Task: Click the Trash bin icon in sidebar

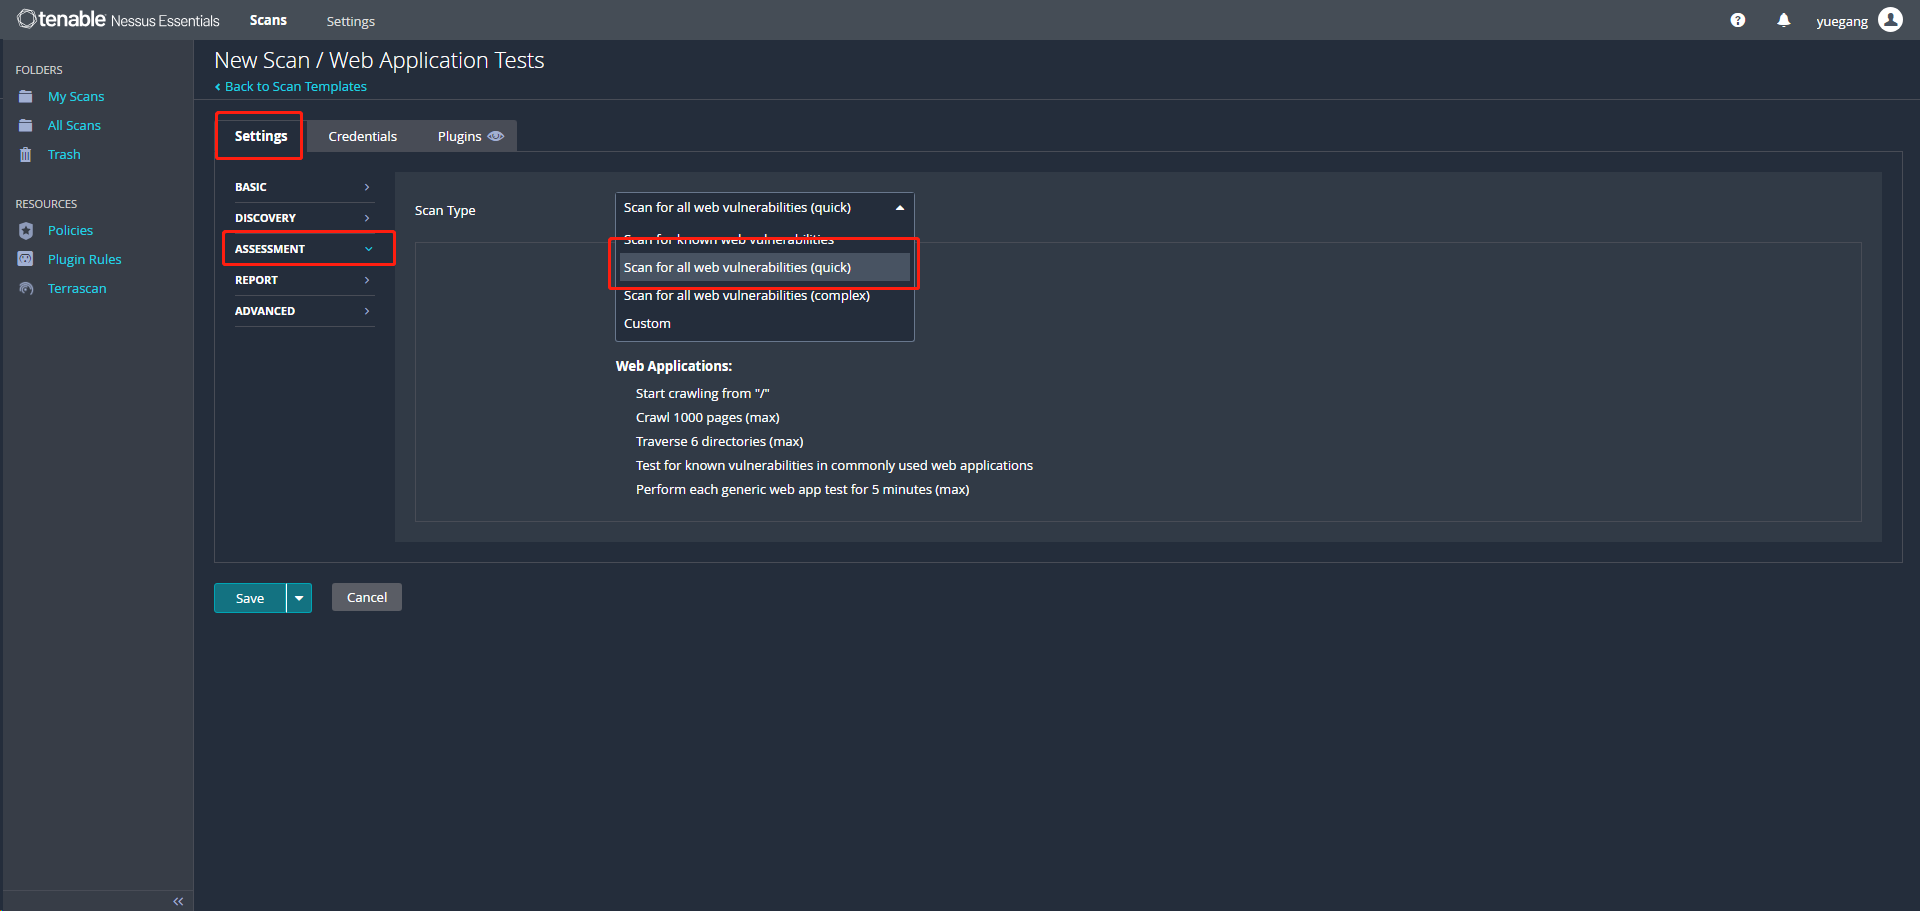Action: click(x=26, y=154)
